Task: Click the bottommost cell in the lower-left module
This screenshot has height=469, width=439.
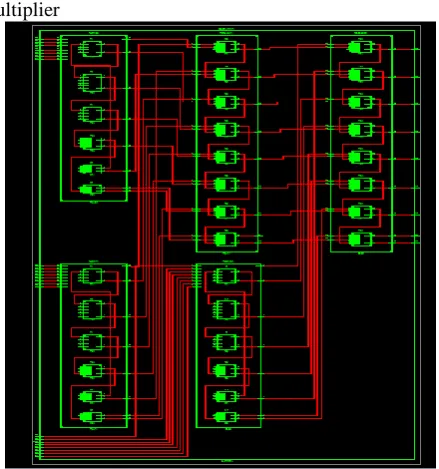Action: click(x=92, y=417)
